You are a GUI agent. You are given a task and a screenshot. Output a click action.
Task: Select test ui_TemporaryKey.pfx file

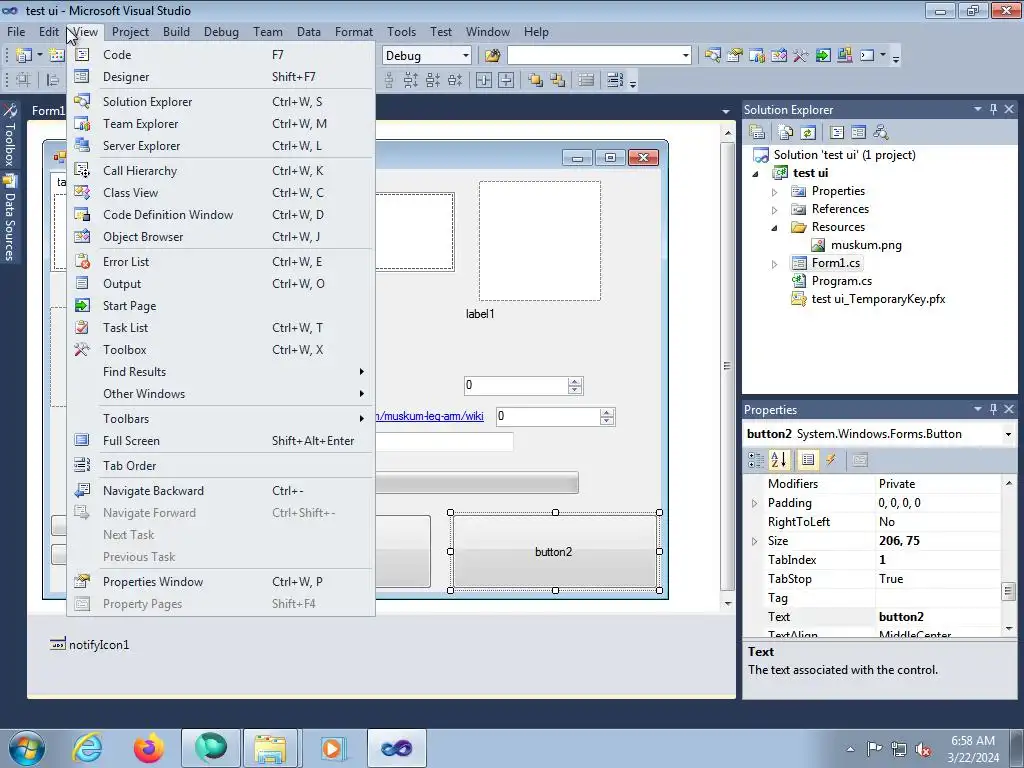(x=878, y=299)
